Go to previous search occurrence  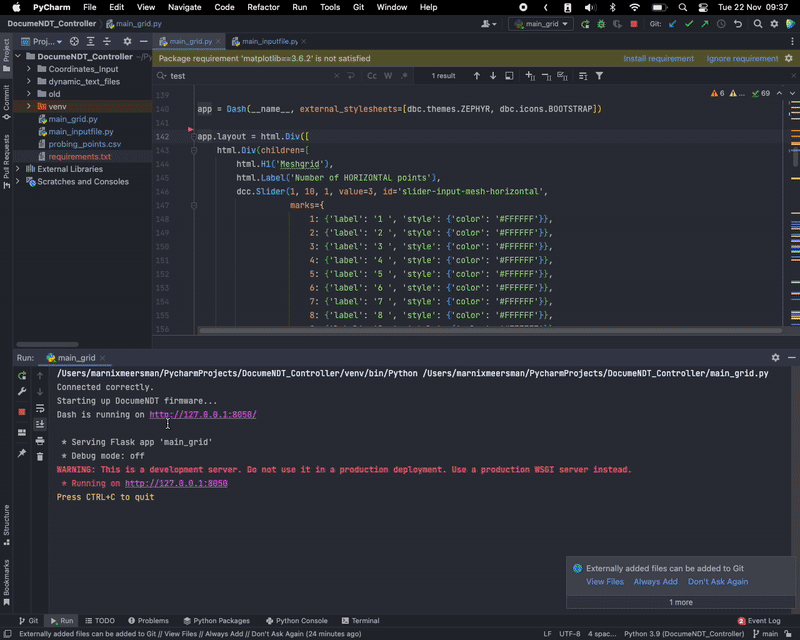pos(477,76)
